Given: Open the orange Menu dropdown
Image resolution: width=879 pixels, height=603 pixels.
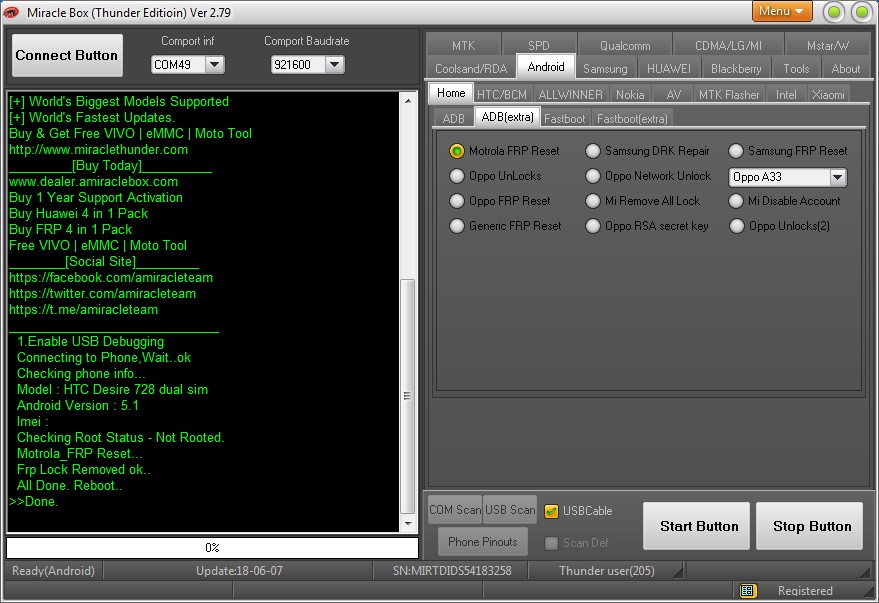Looking at the screenshot, I should [x=781, y=11].
